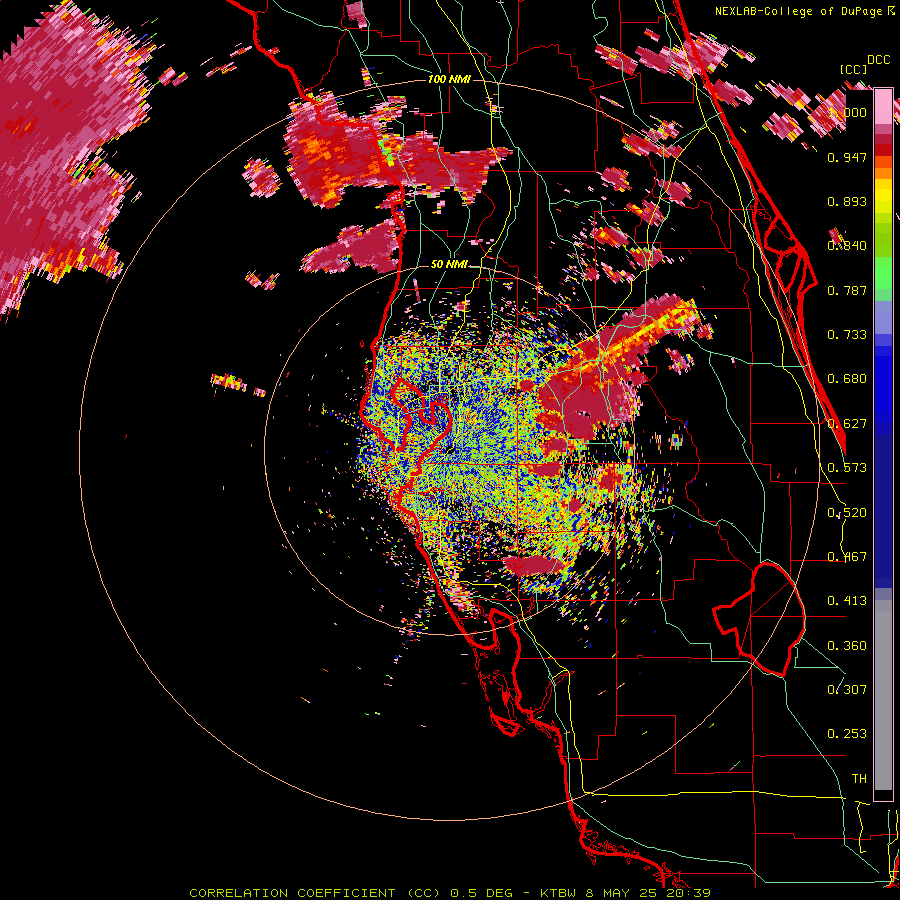Click the 0.947 legend value
Screen dimensions: 900x900
pos(847,157)
